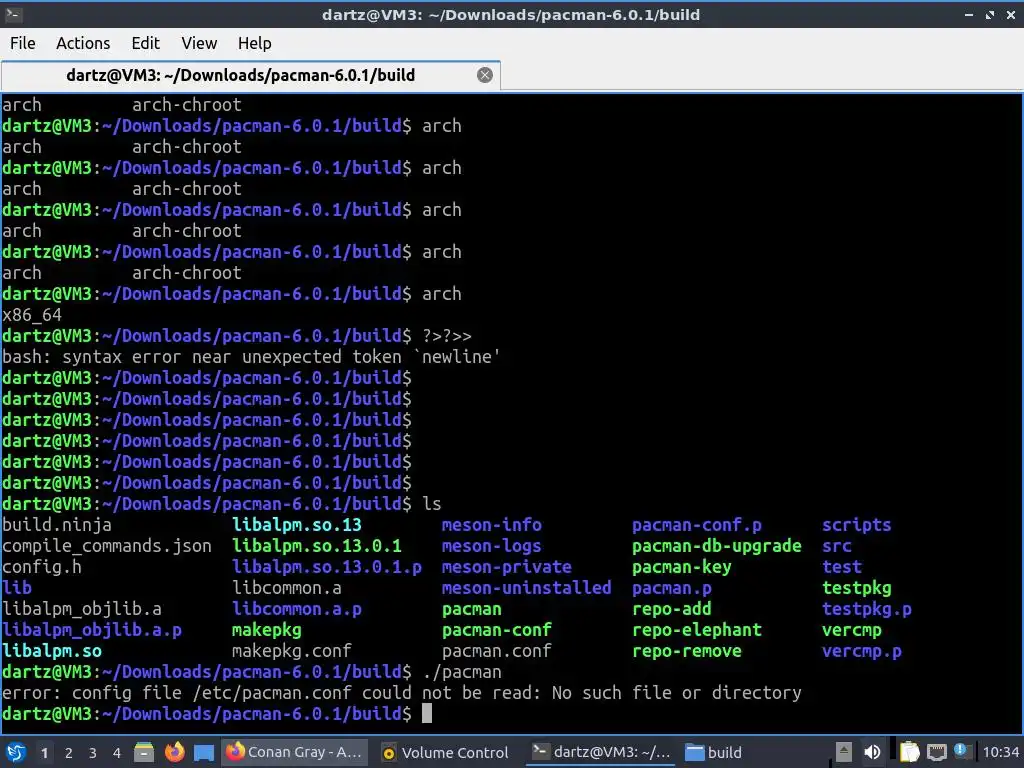Launch the file manager from the quick launch
The height and width of the screenshot is (768, 1024).
click(144, 753)
